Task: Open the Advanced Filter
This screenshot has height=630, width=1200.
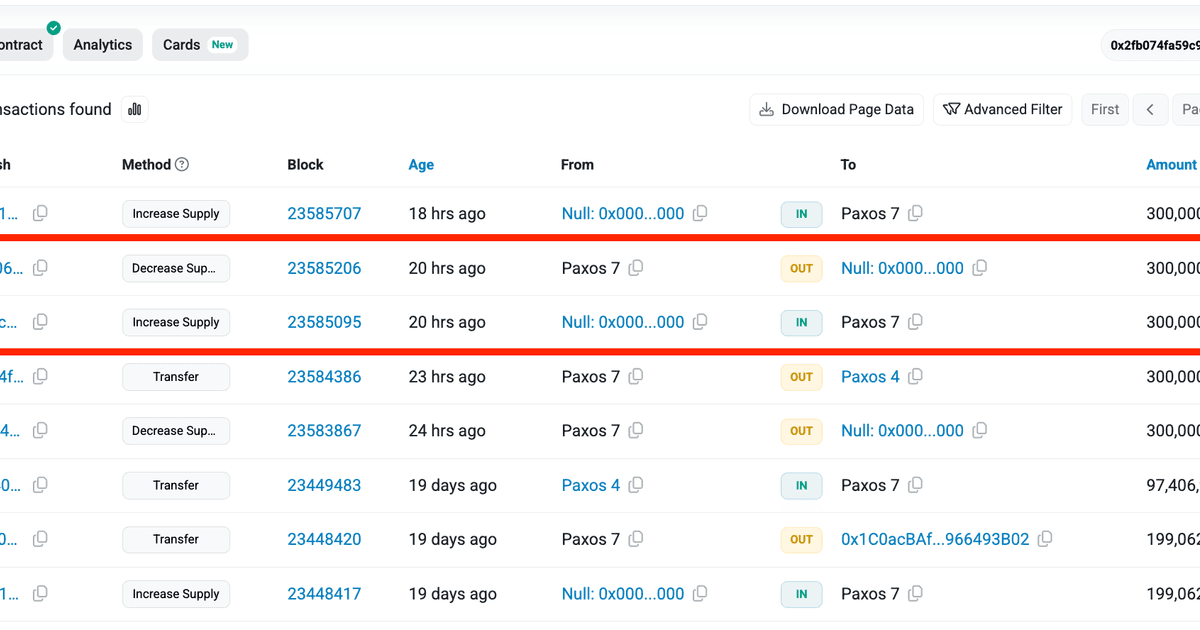Action: pos(1003,110)
